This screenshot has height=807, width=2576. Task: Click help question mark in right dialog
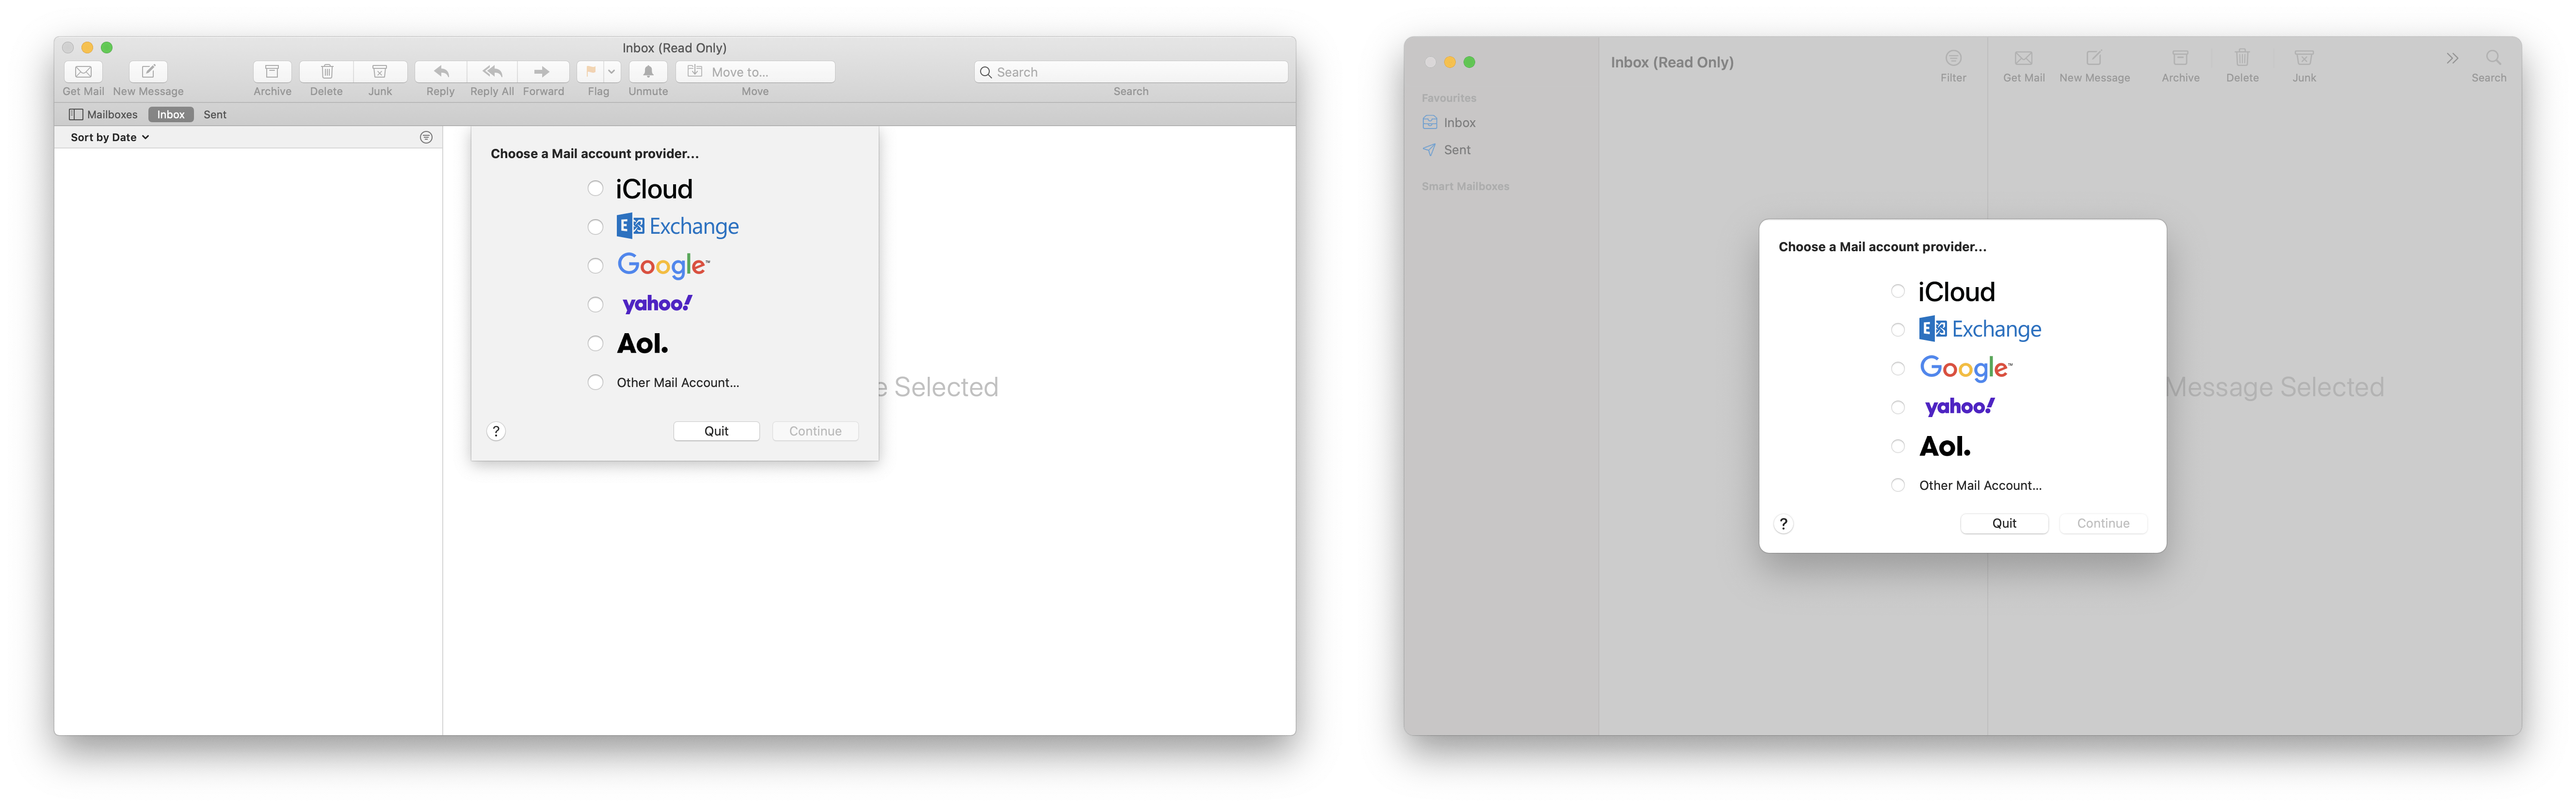click(1783, 524)
